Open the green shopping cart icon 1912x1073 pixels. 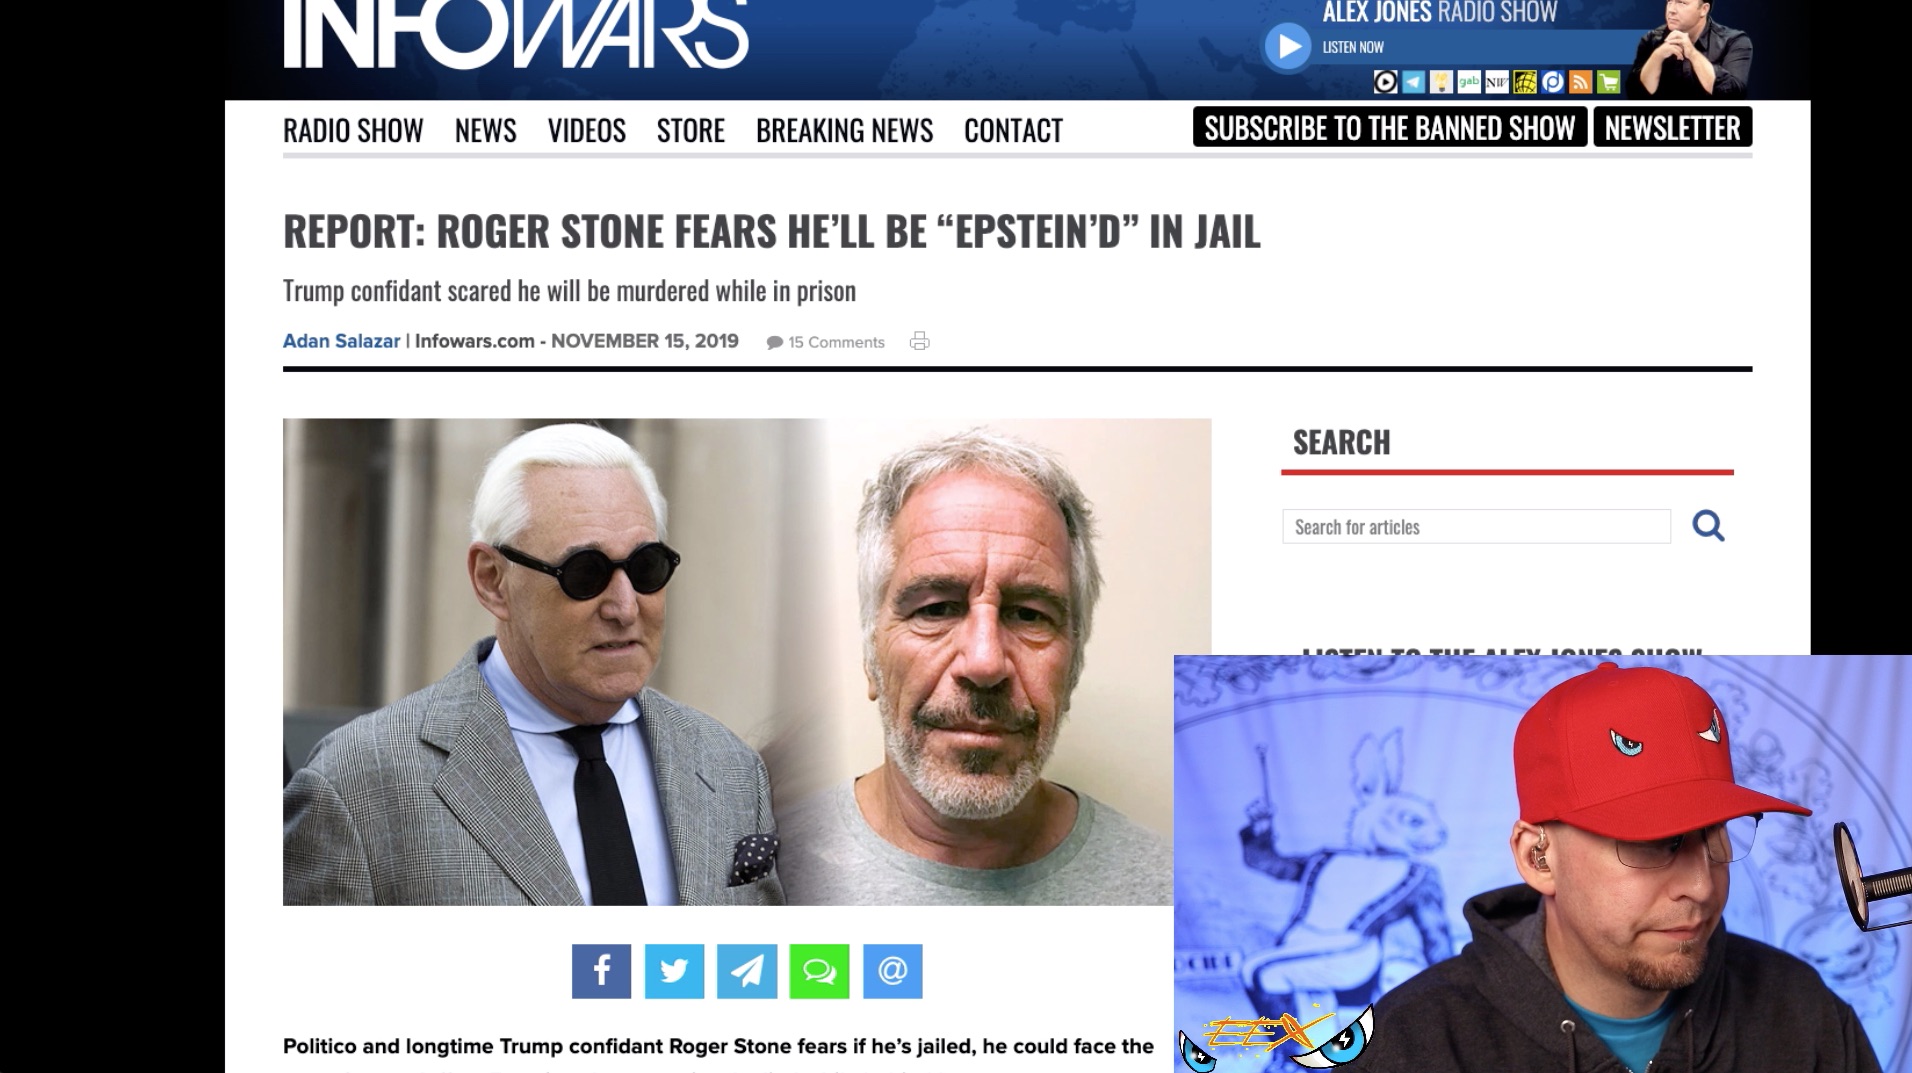(x=1608, y=82)
